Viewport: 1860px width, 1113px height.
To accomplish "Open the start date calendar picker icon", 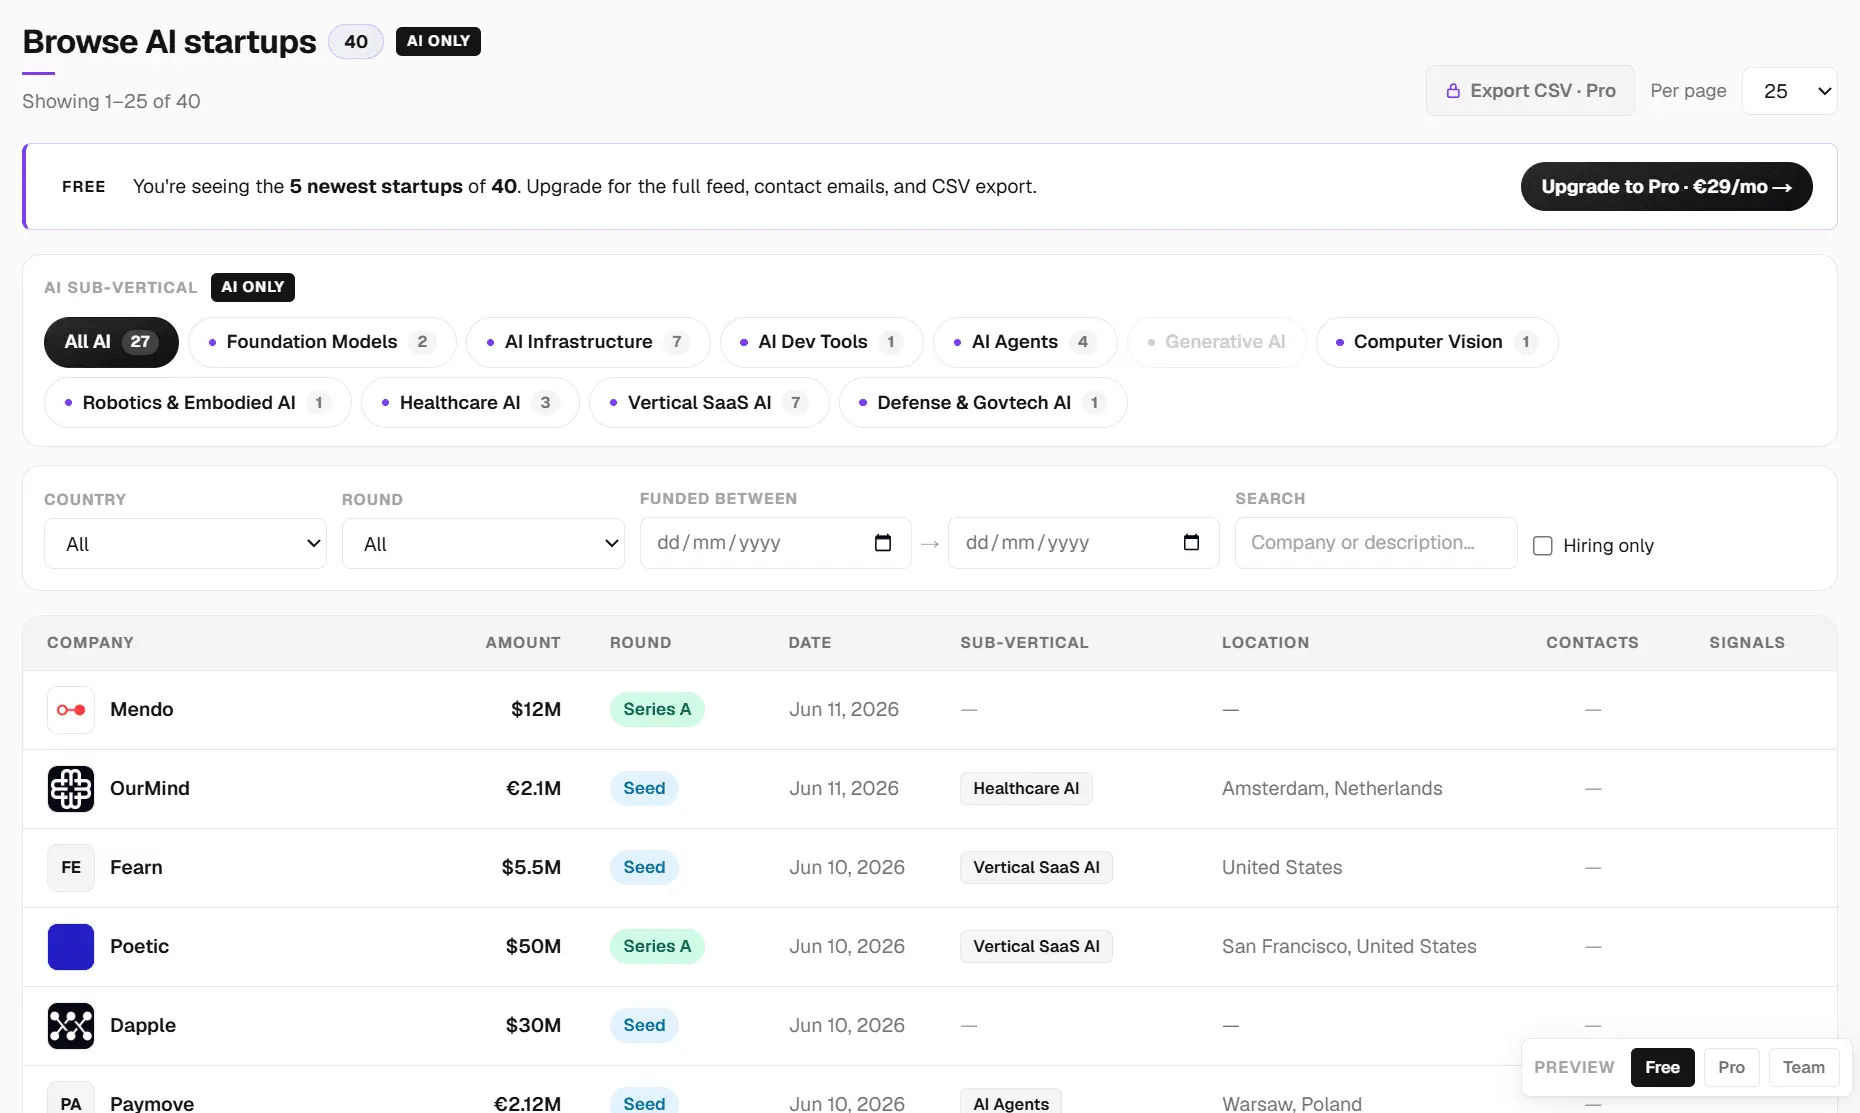I will tap(883, 543).
